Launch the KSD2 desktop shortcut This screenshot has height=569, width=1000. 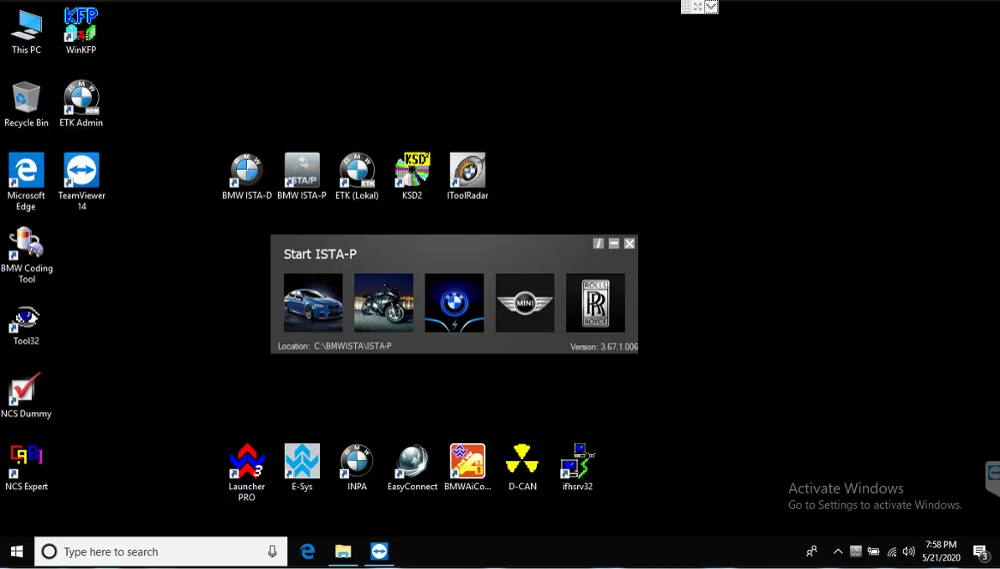[412, 177]
